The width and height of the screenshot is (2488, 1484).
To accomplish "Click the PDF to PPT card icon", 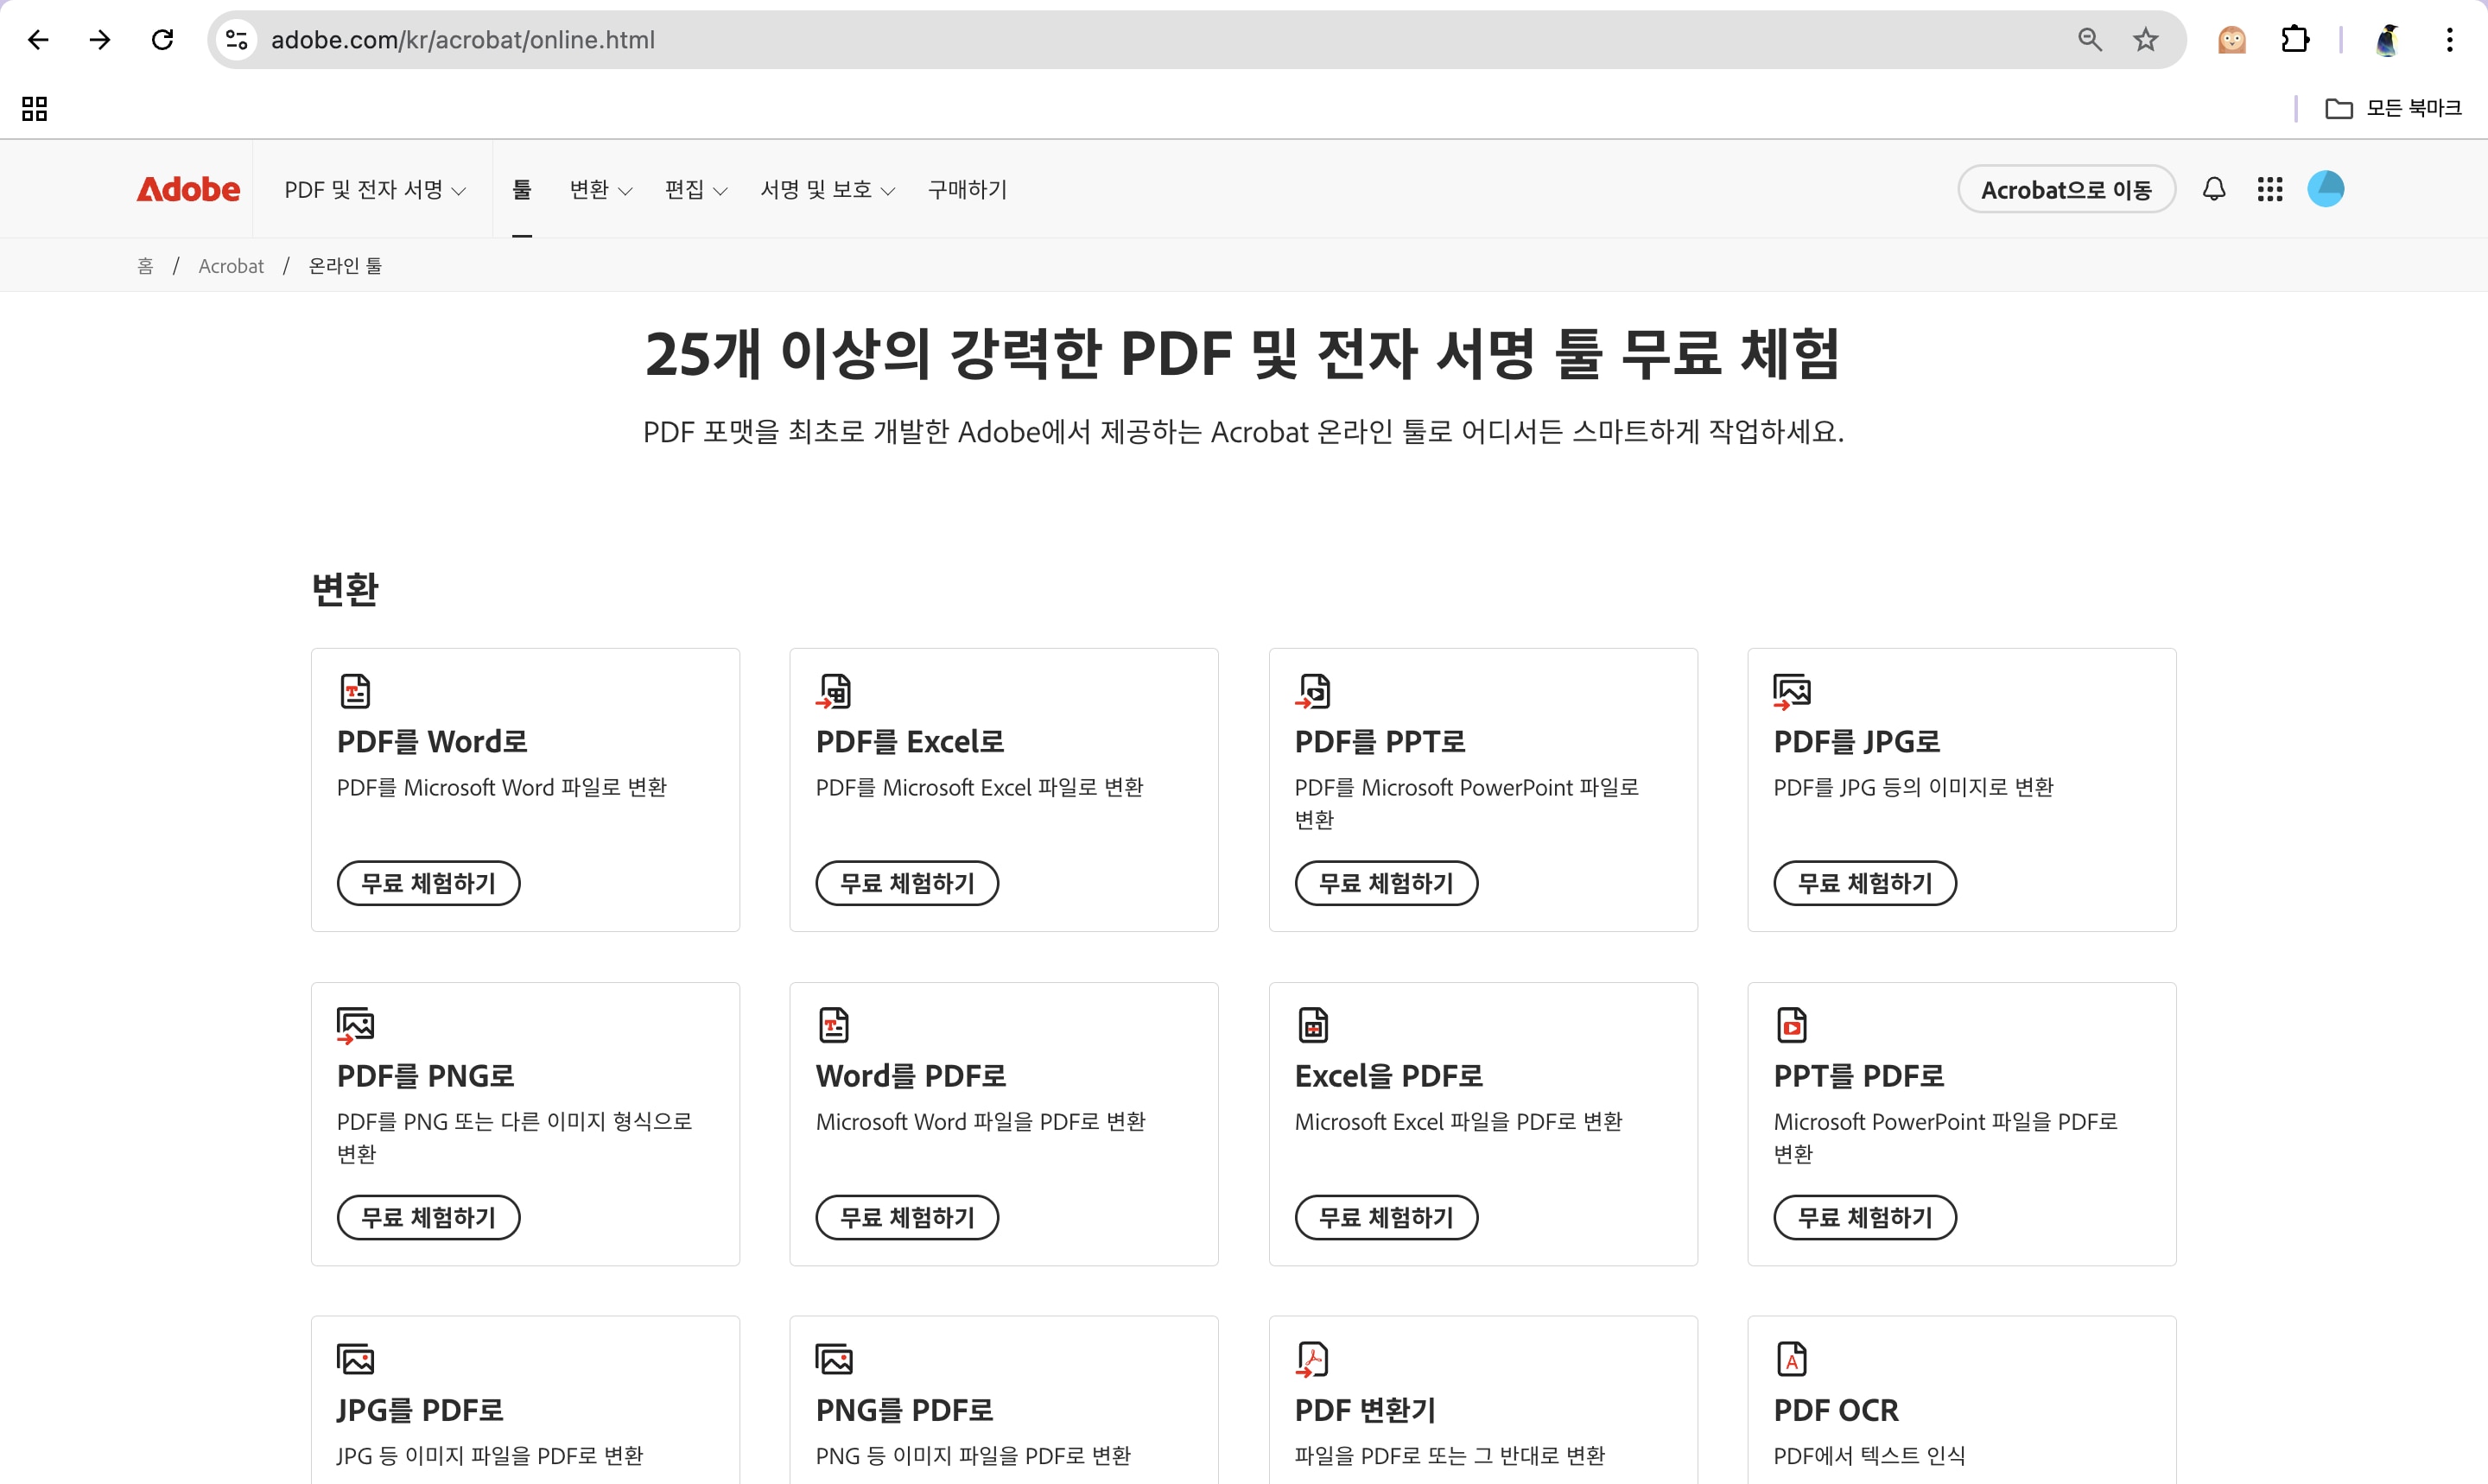I will (1313, 690).
